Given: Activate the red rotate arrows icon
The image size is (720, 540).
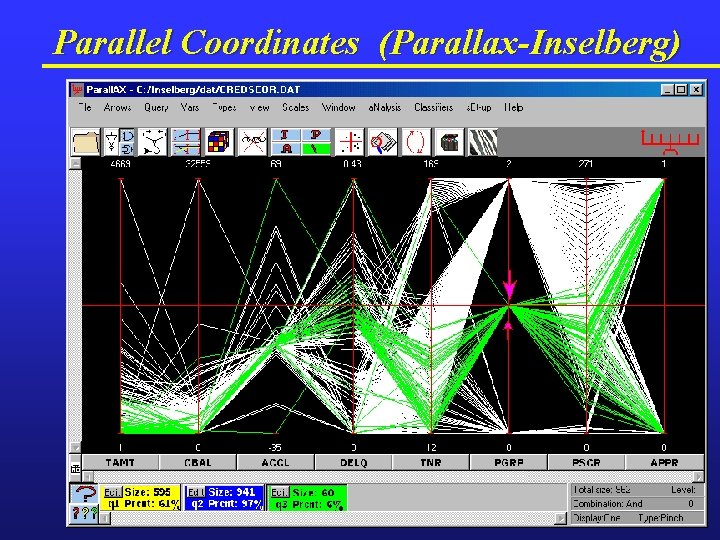Looking at the screenshot, I should 416,142.
